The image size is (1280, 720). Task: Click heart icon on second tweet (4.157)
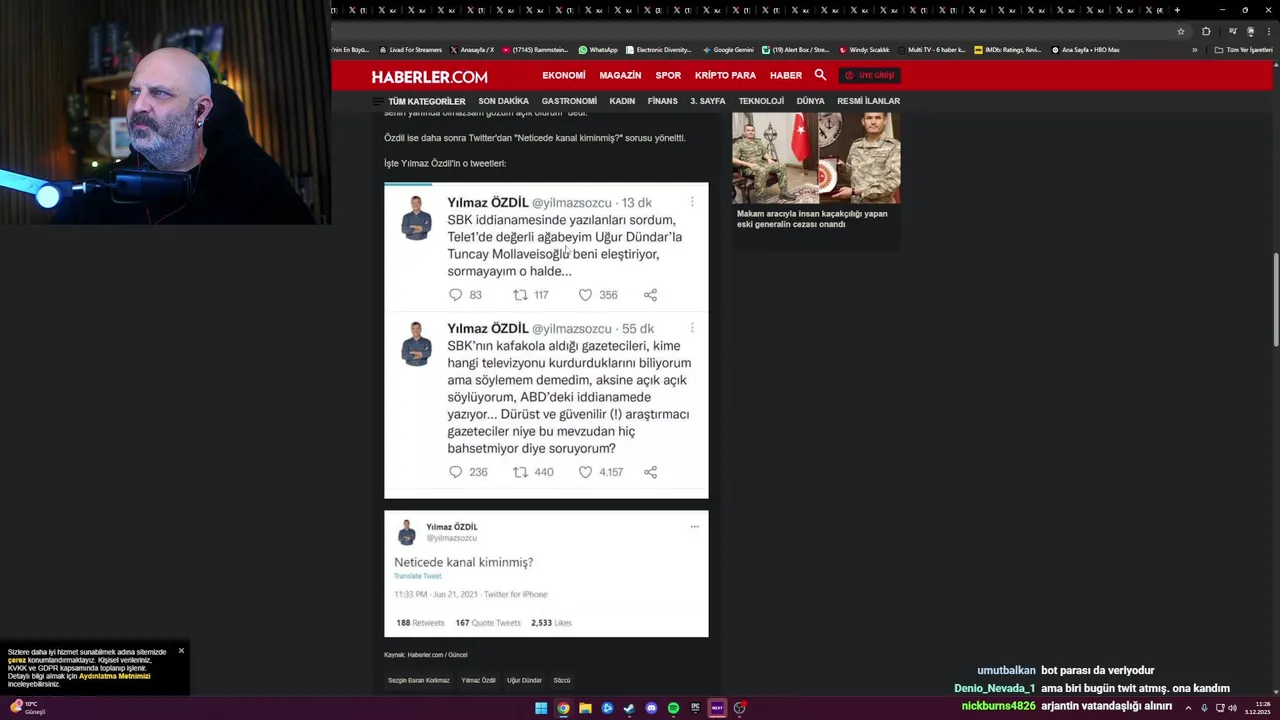(x=585, y=472)
